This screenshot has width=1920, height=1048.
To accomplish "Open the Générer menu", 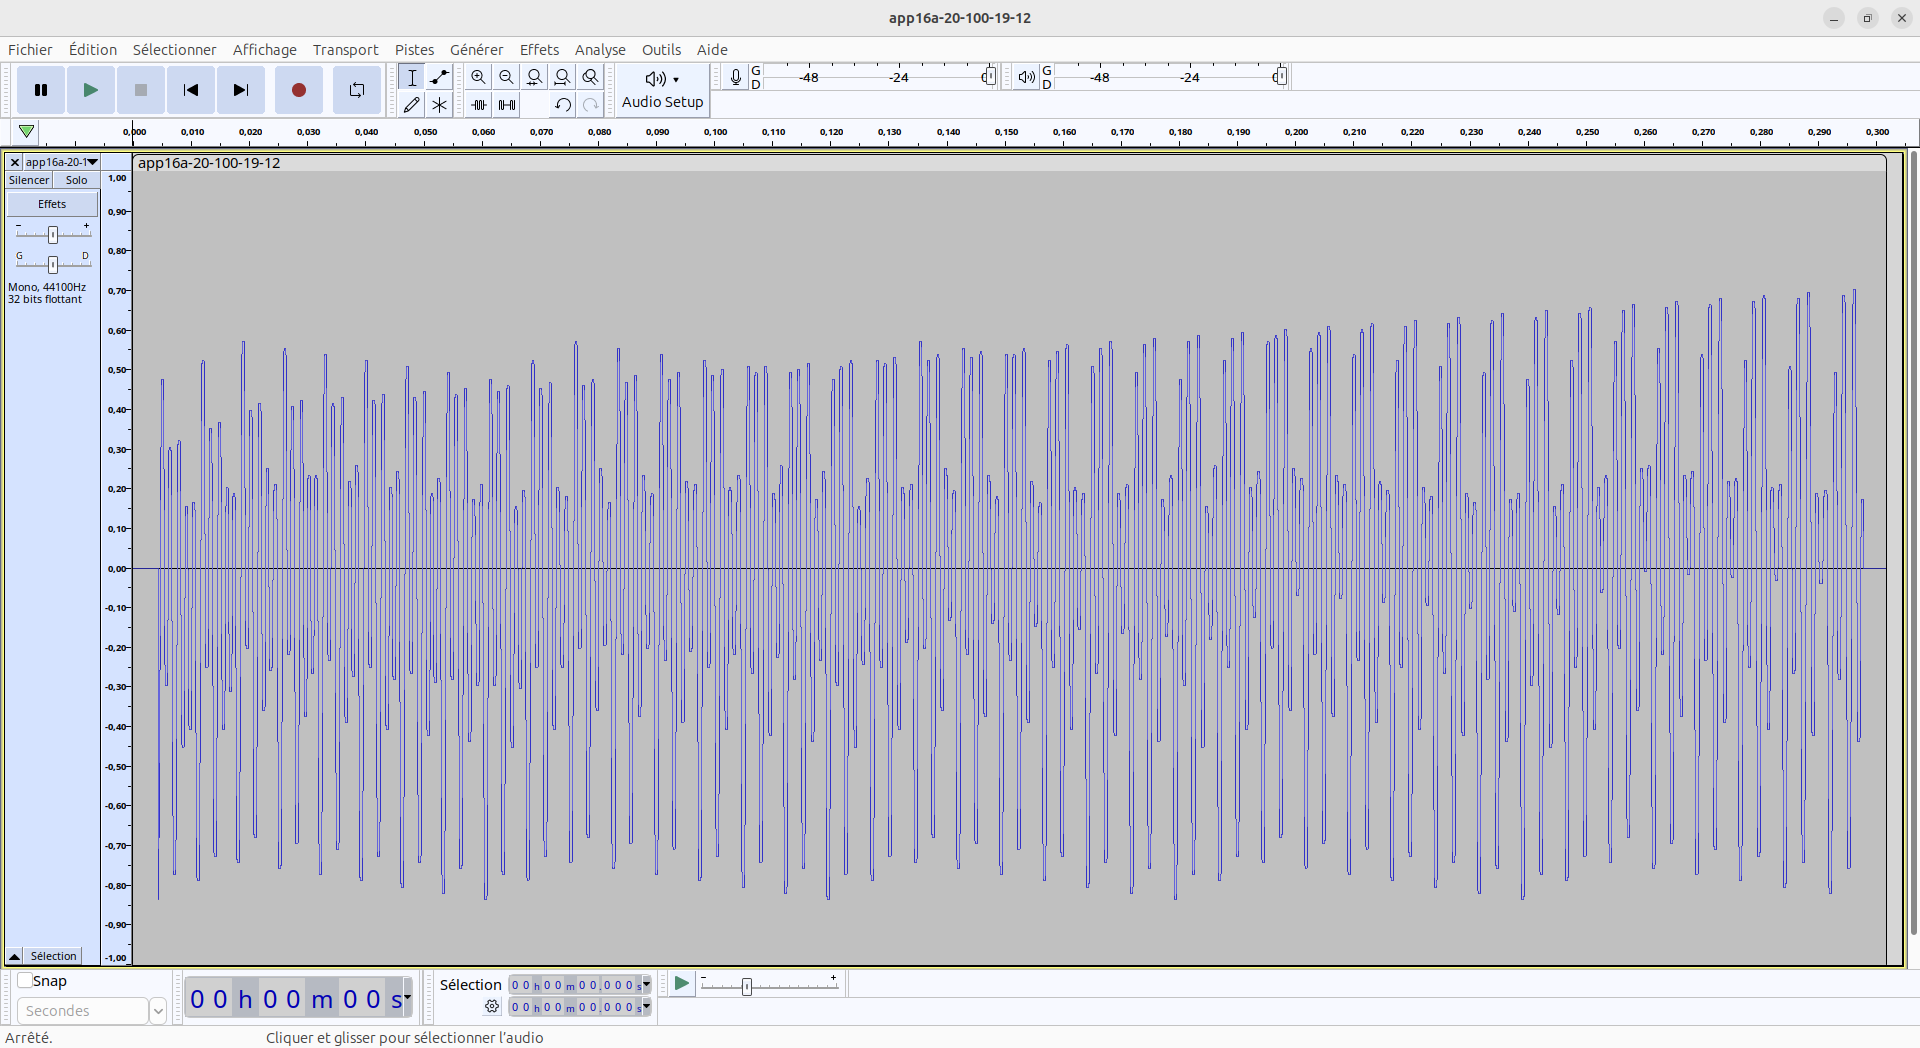I will pos(476,50).
